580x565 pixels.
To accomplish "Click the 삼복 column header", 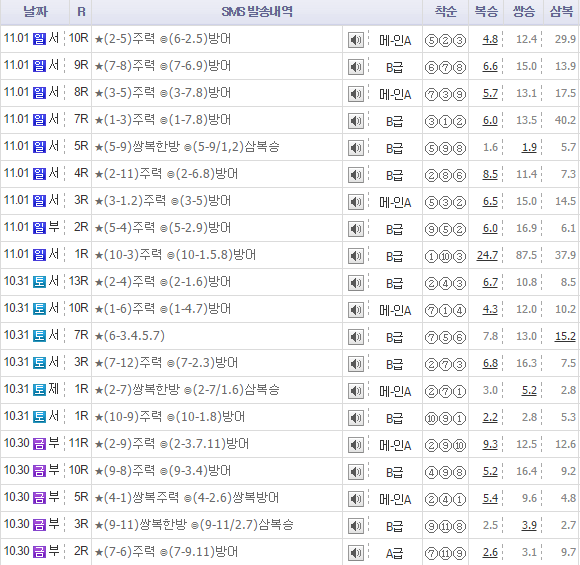I will click(561, 12).
